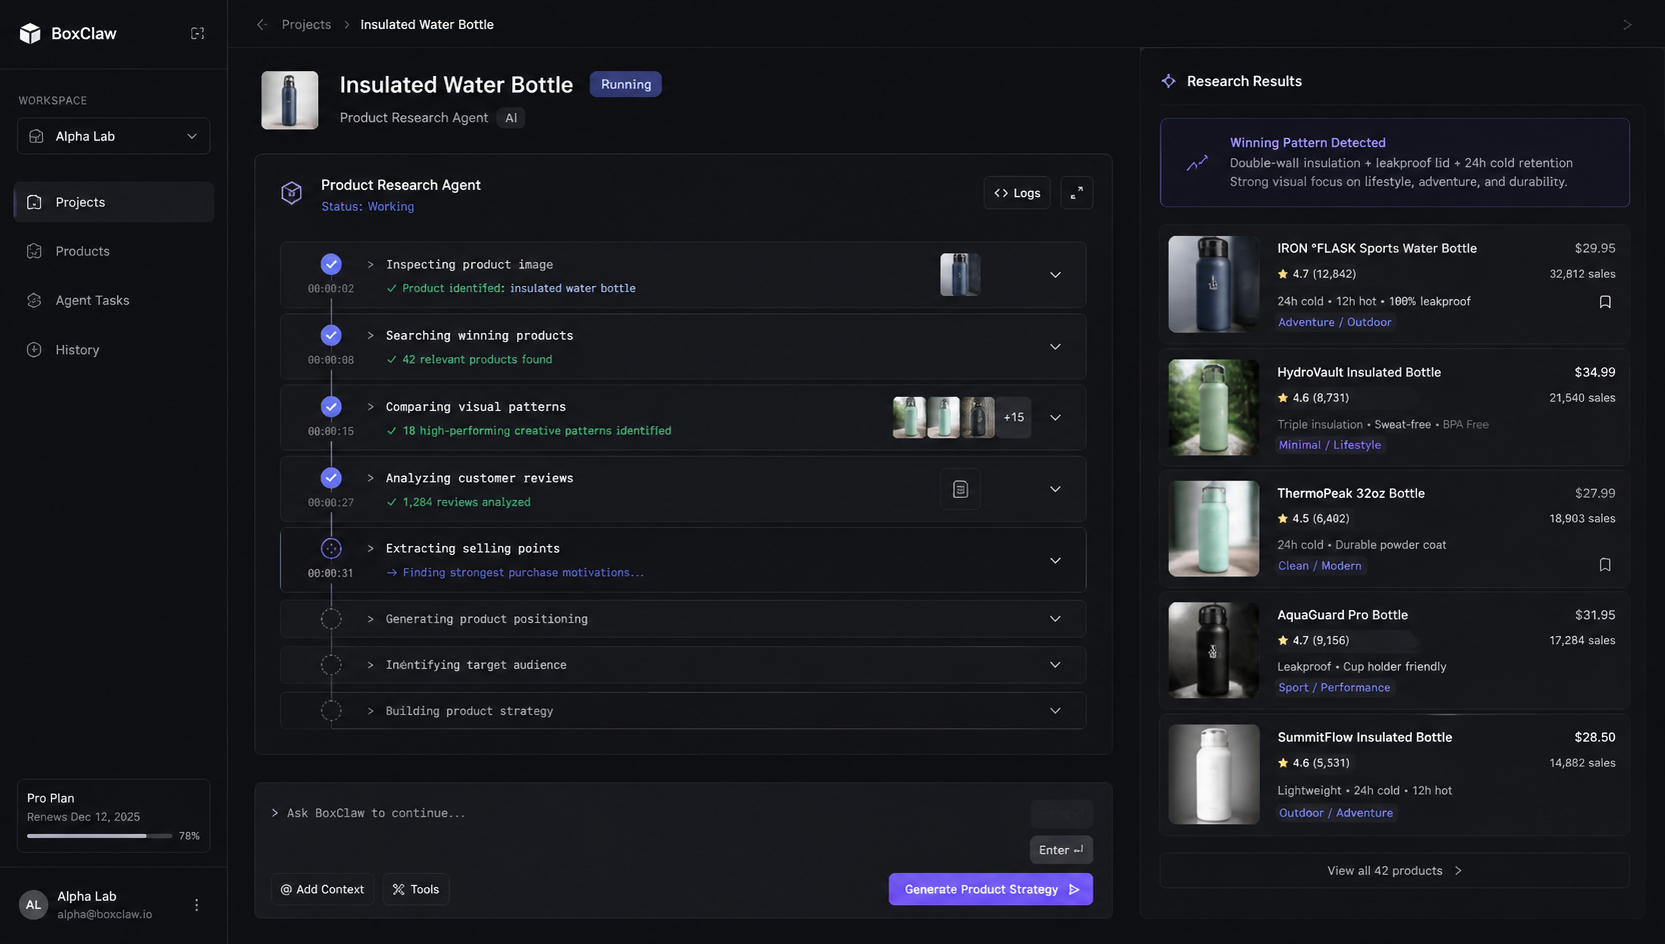The width and height of the screenshot is (1665, 944).
Task: Expand Analyzing customer reviews step chevron
Action: (x=1055, y=490)
